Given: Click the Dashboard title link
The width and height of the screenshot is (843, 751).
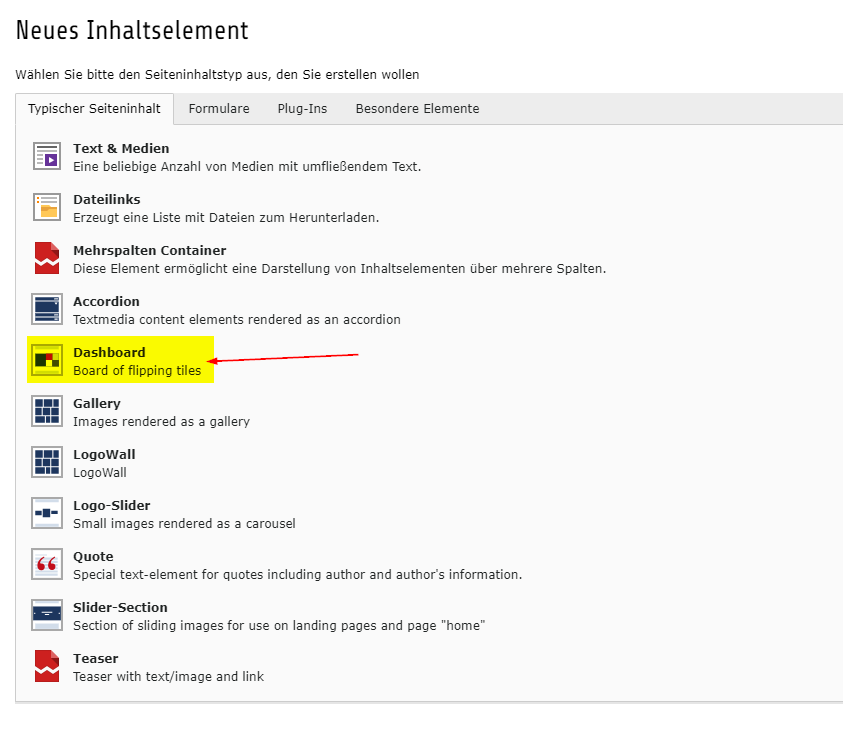Looking at the screenshot, I should (x=109, y=353).
